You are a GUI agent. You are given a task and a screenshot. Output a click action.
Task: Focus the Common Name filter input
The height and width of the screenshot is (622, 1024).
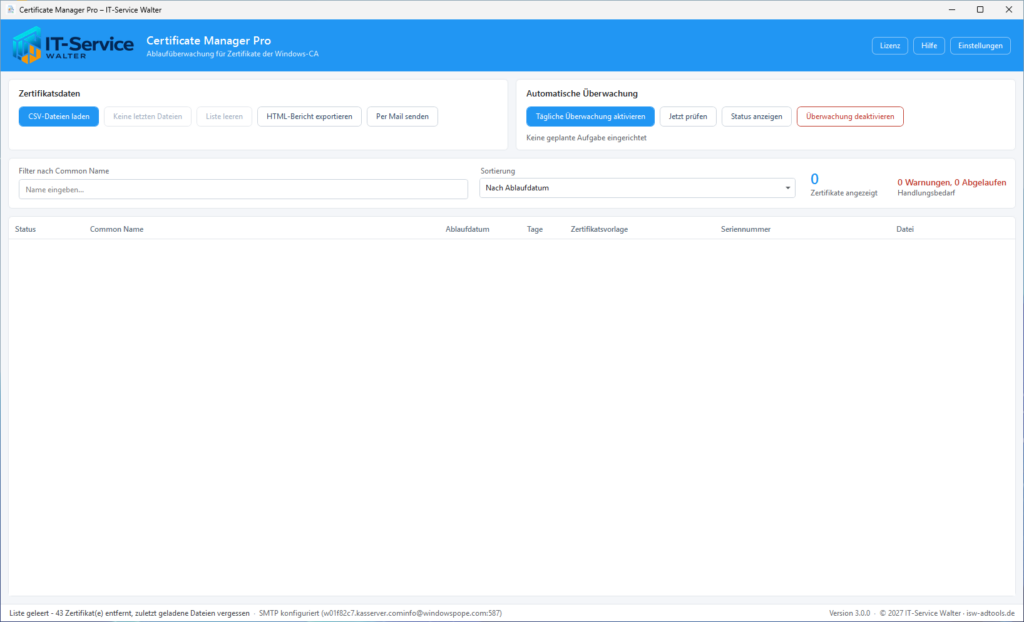click(243, 189)
